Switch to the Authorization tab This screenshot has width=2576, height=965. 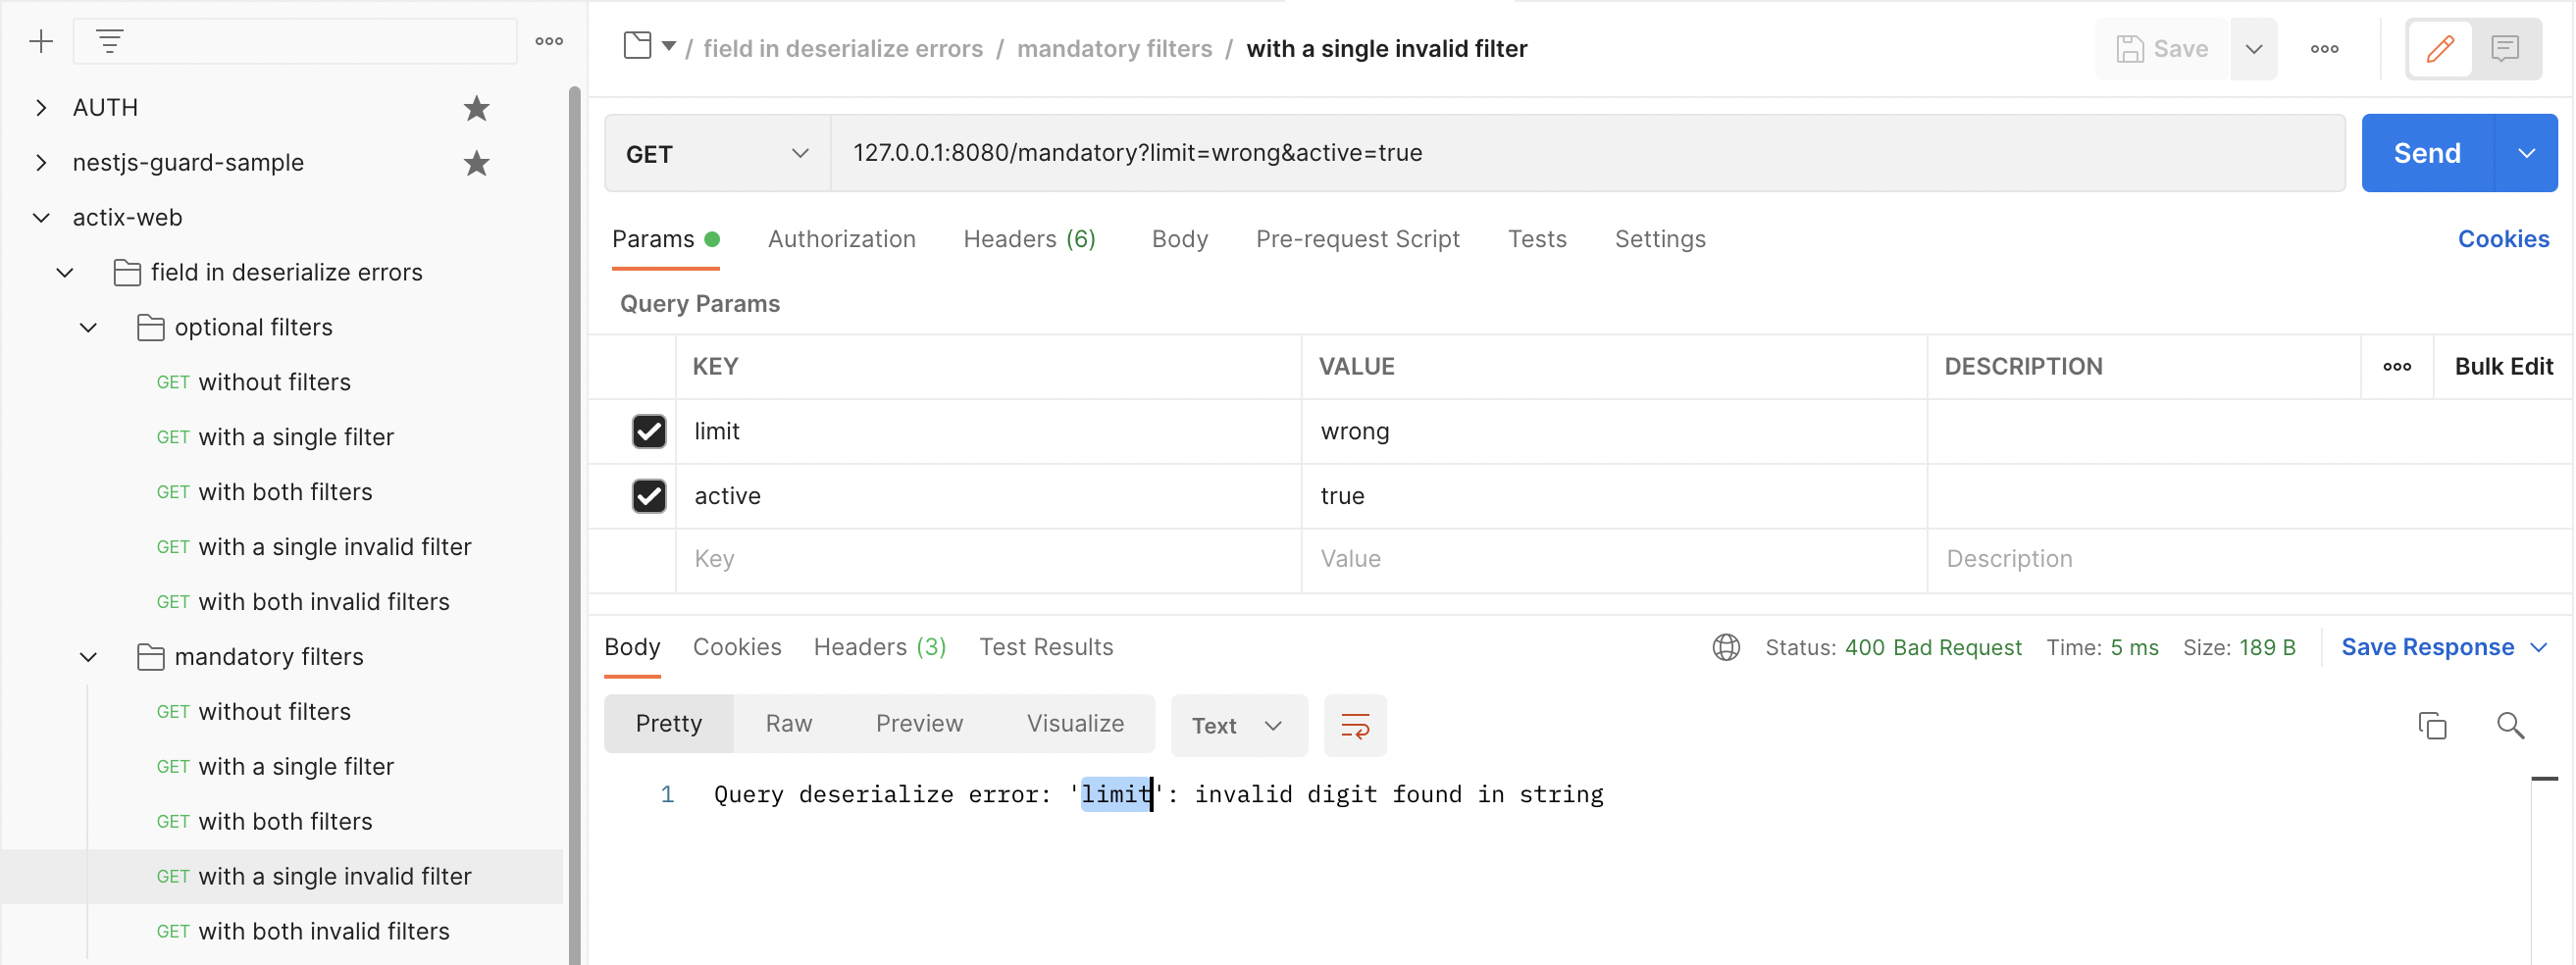coord(841,240)
